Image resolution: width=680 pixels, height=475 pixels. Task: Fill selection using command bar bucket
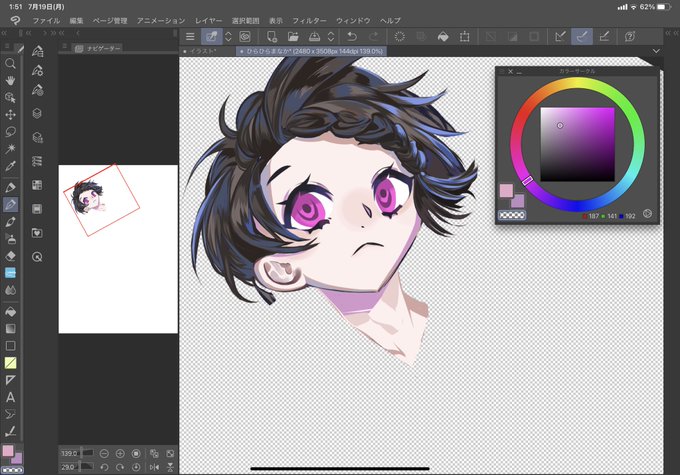tap(443, 37)
